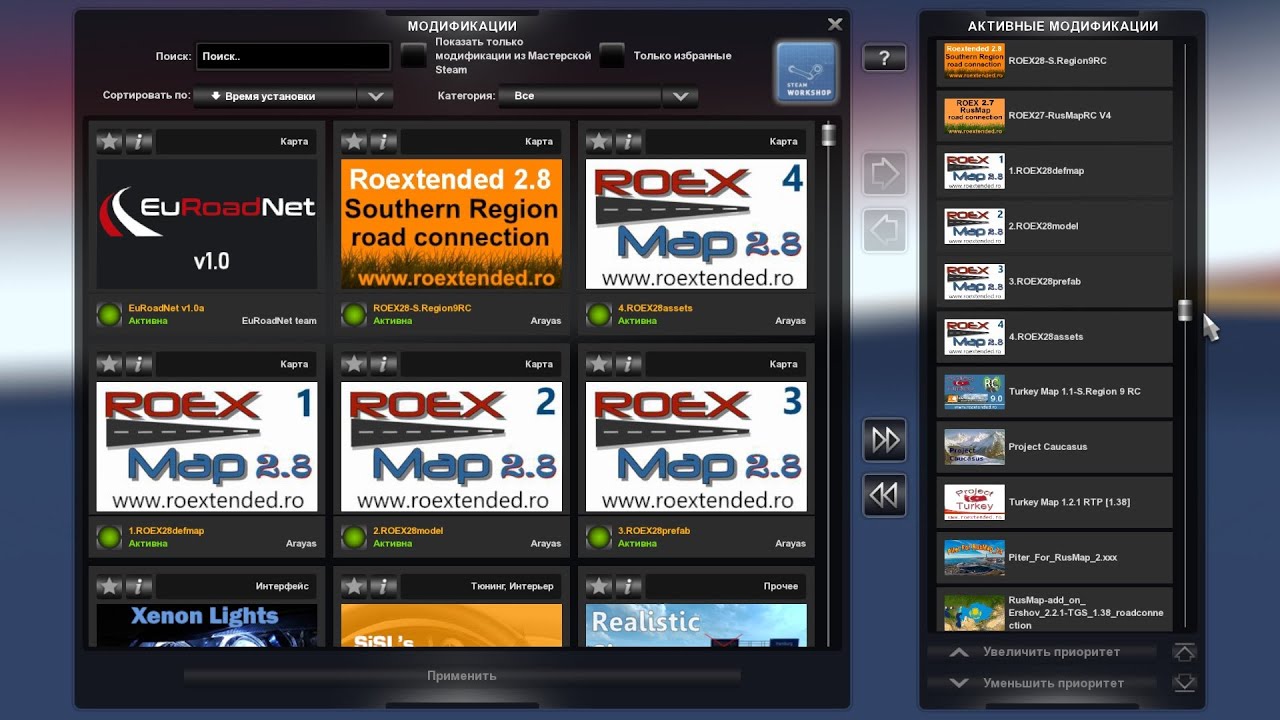This screenshot has height=720, width=1280.
Task: Open the question mark help button
Action: point(884,58)
